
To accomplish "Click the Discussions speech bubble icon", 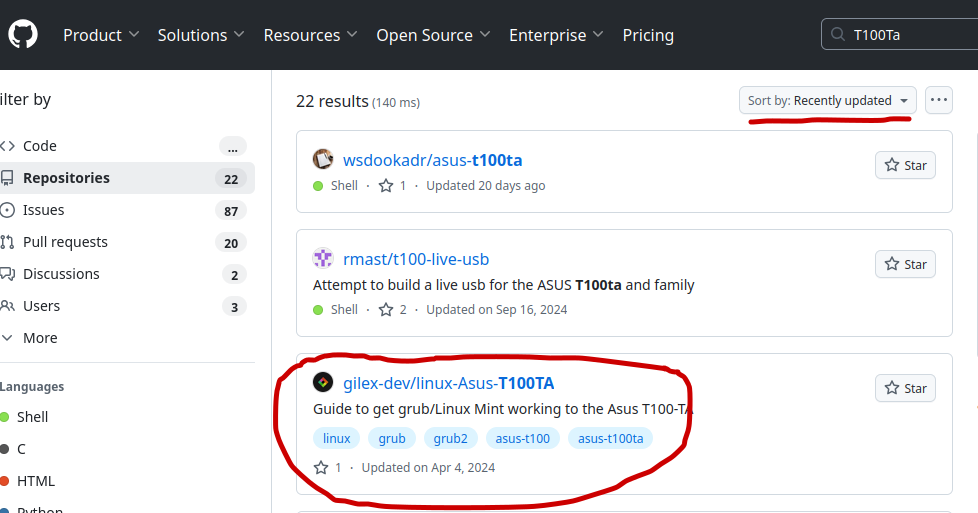I will click(7, 274).
